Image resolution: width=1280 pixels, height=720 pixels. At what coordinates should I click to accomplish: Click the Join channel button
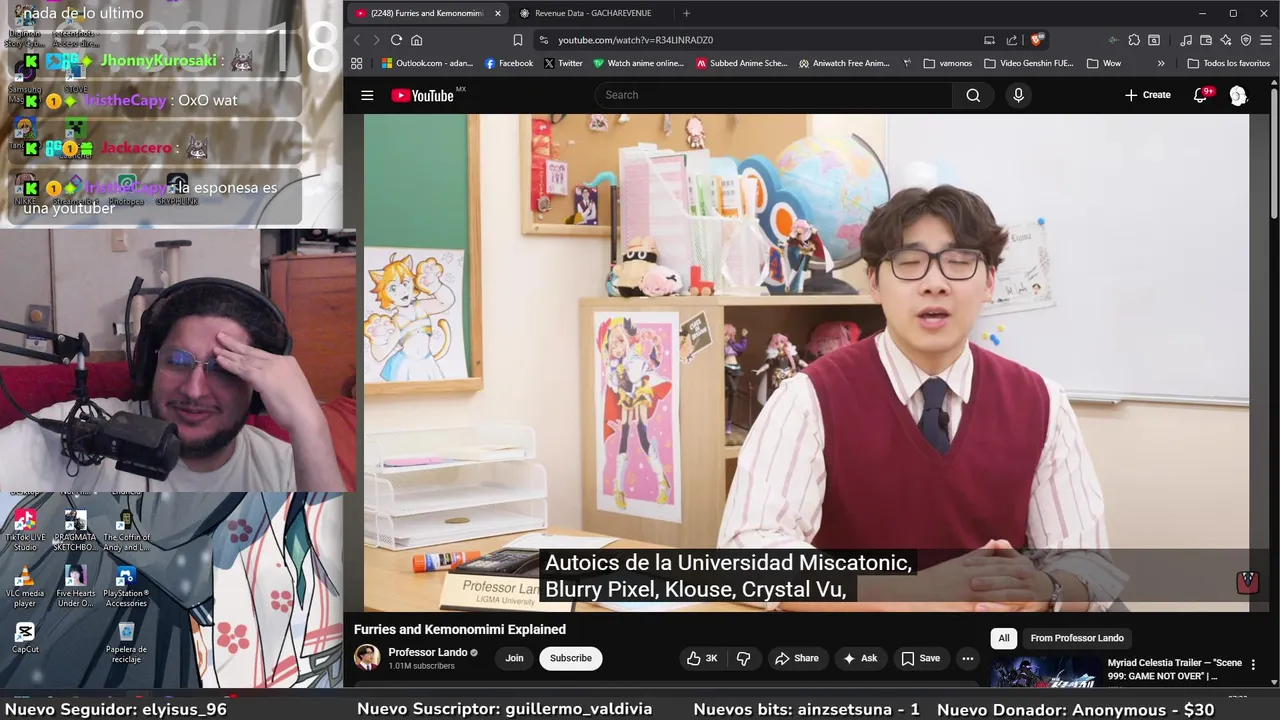click(x=514, y=658)
